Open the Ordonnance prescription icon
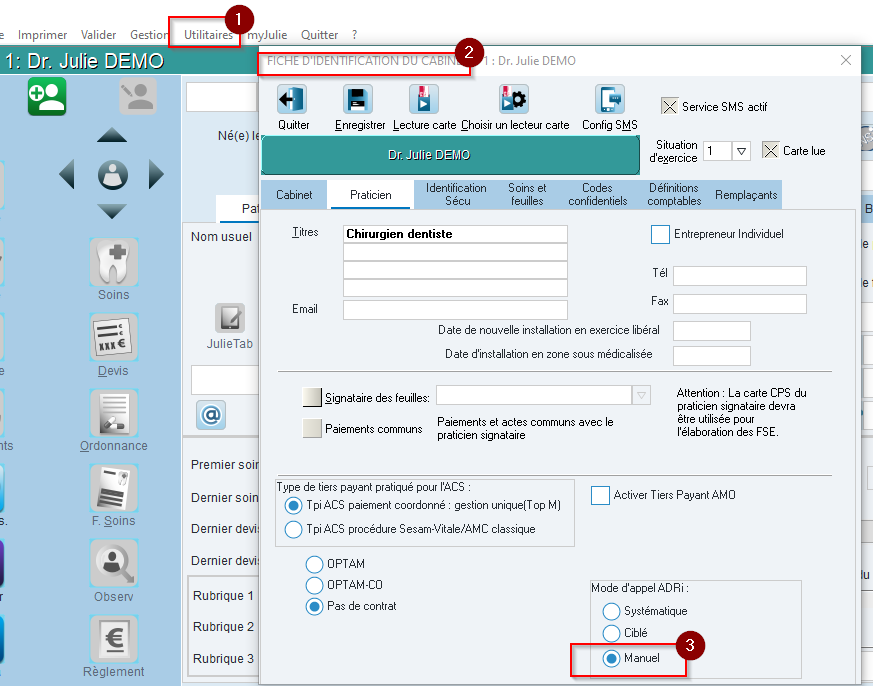Screen dimensions: 873x686 pos(114,413)
